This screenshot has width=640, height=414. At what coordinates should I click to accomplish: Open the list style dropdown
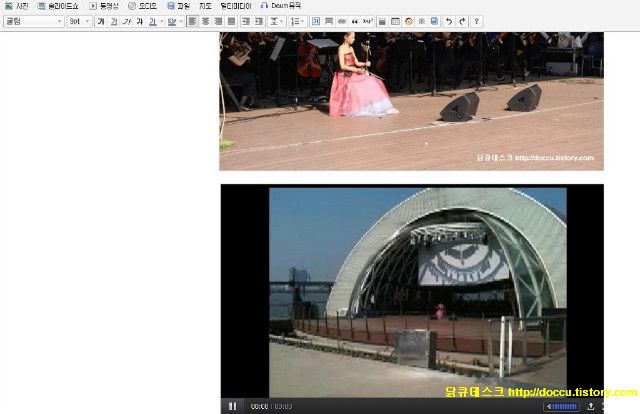pyautogui.click(x=297, y=21)
